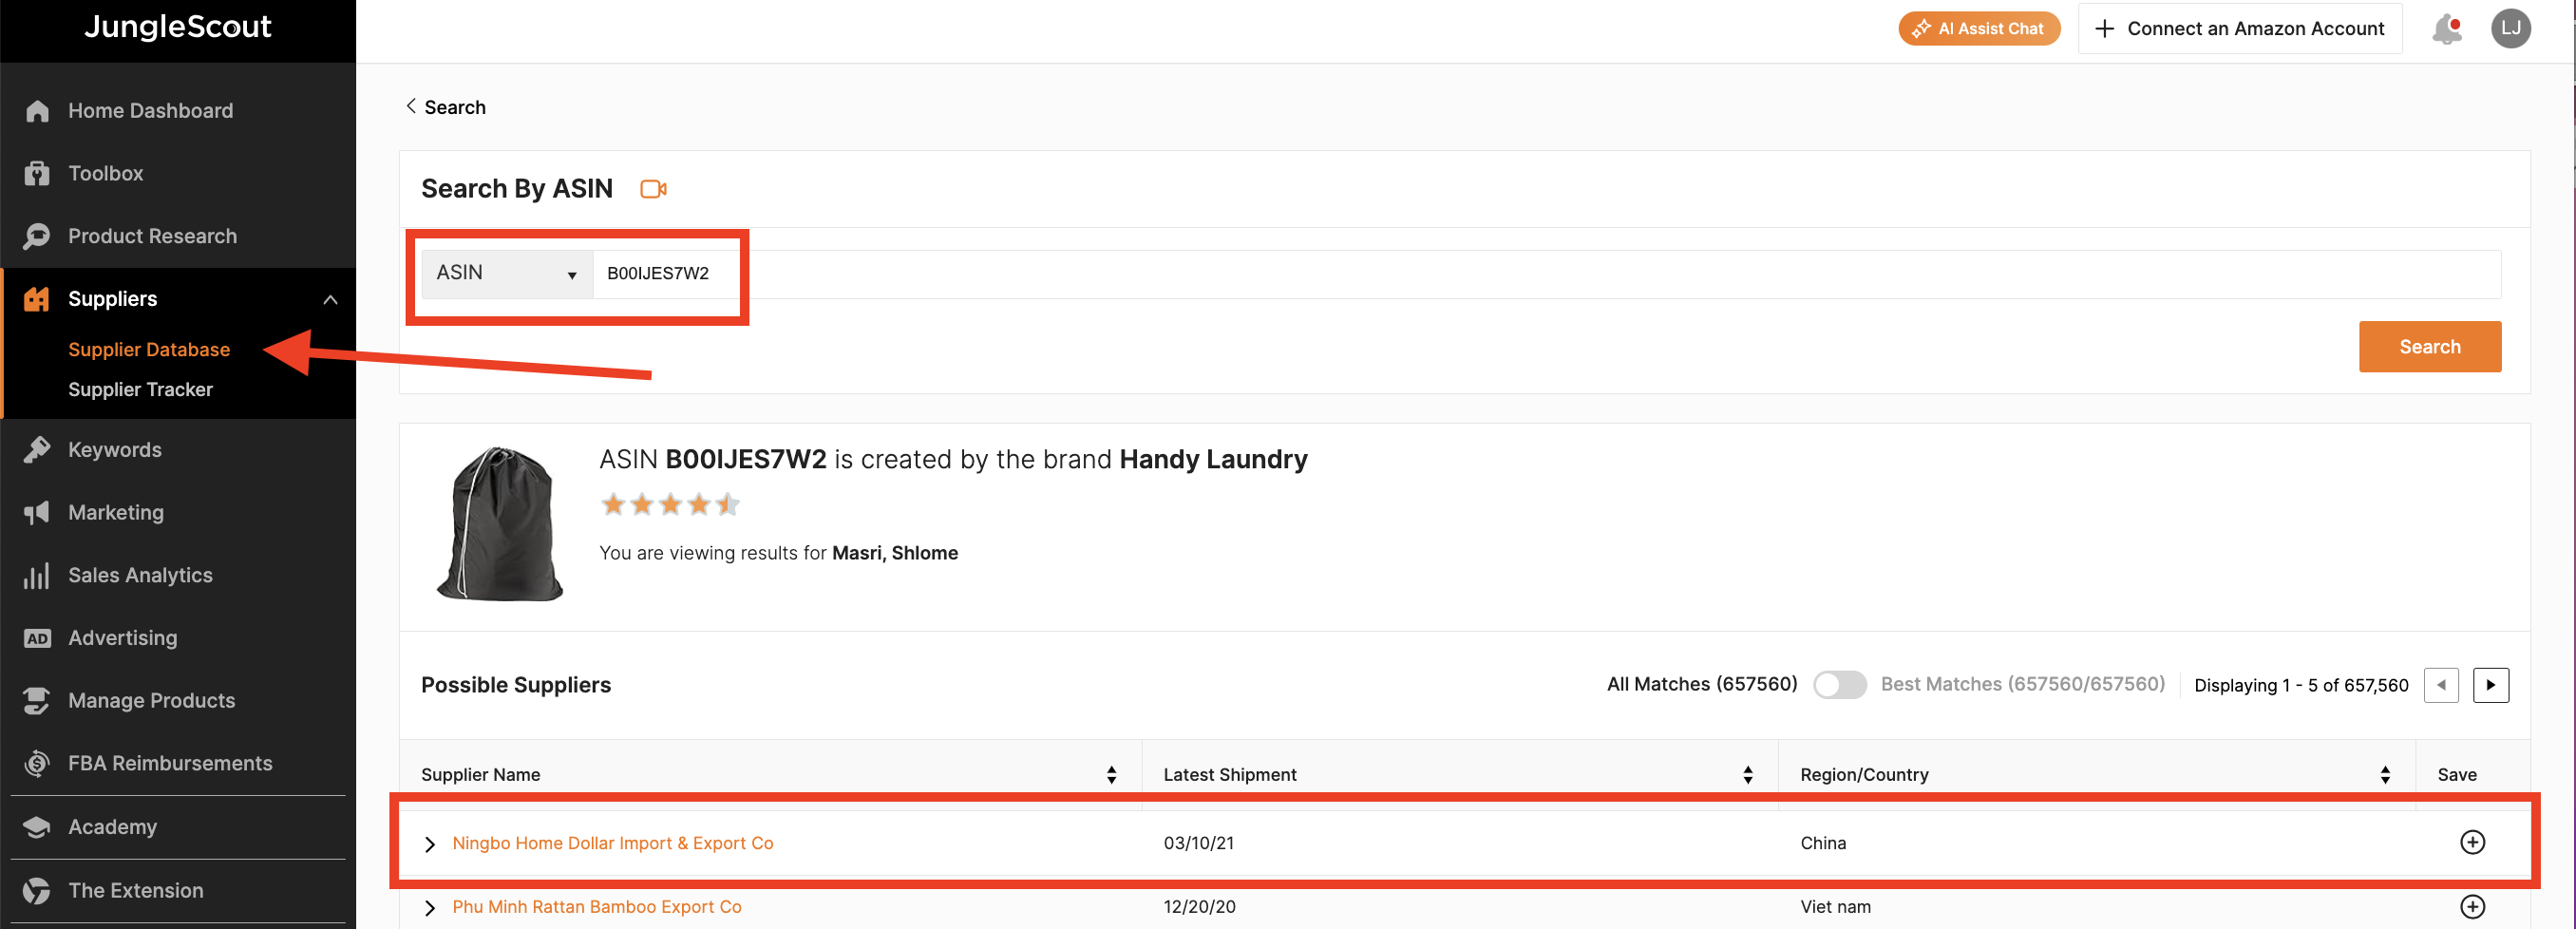Open Phu Minh Rattan Bamboo Export Co link
Viewport: 2576px width, 929px height.
597,907
